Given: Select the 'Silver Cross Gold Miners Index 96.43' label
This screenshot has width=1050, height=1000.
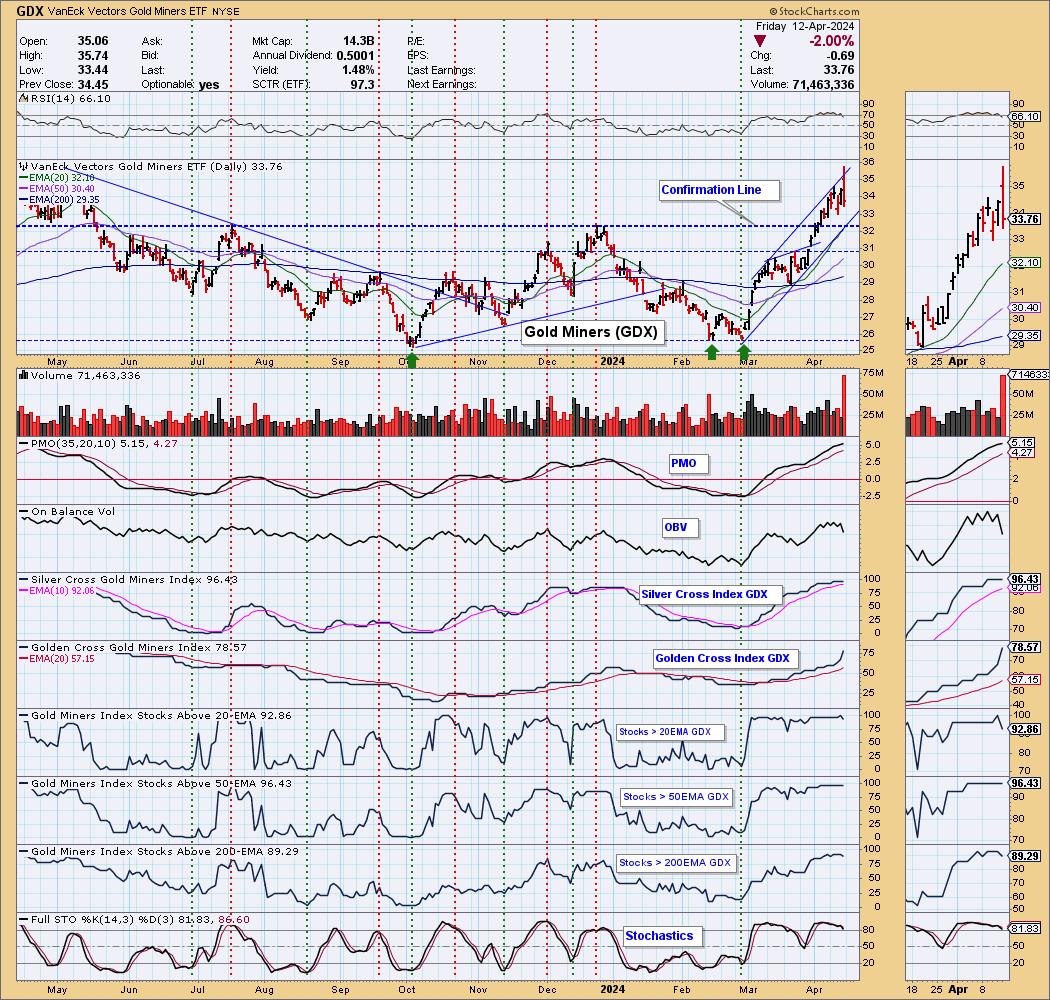Looking at the screenshot, I should point(127,579).
